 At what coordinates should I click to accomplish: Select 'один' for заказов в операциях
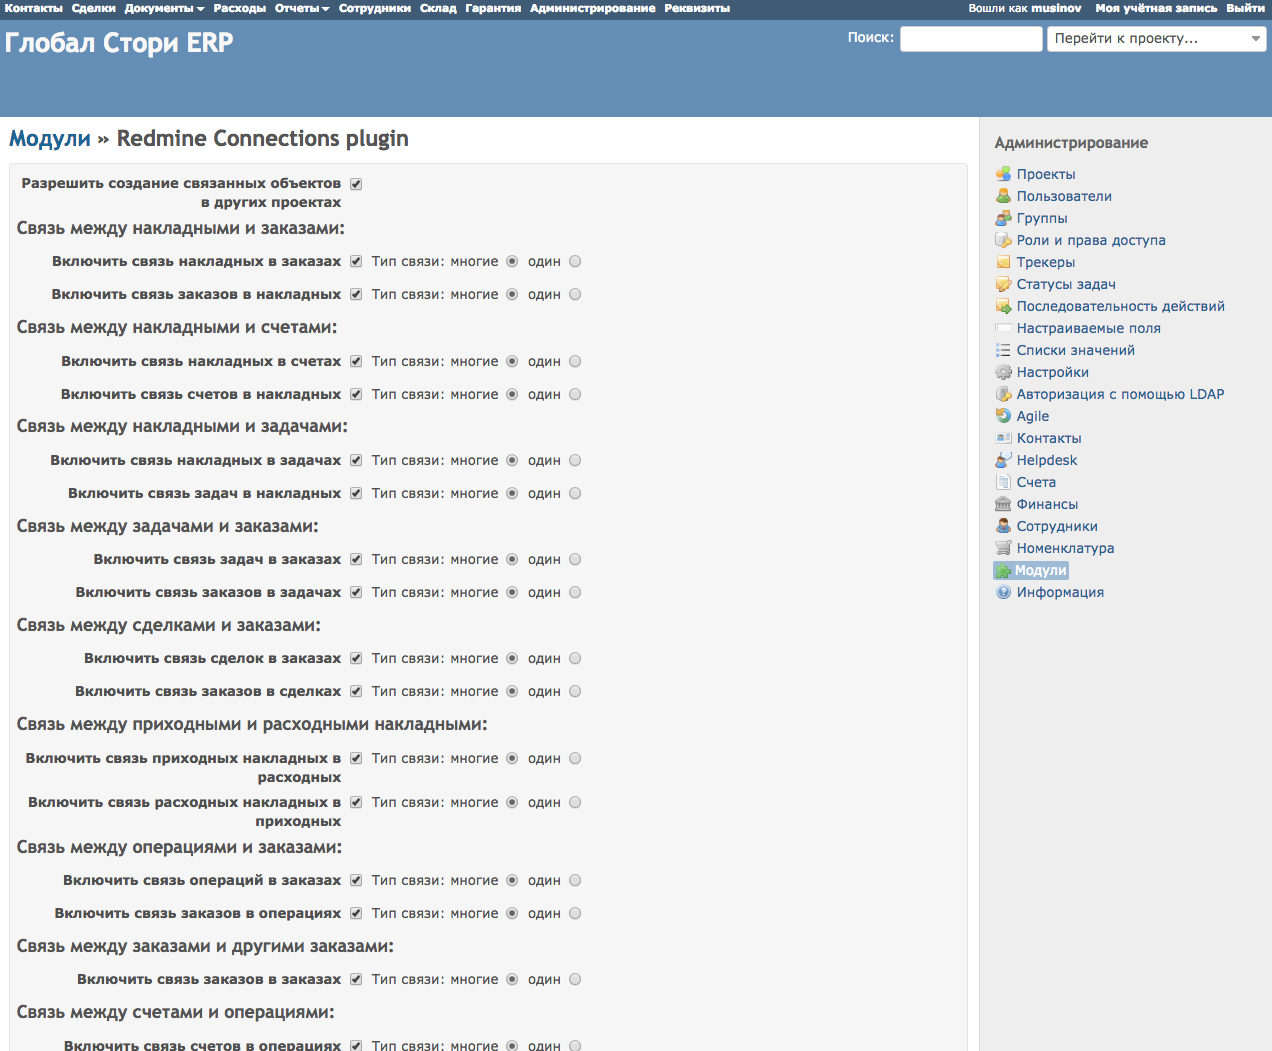575,913
